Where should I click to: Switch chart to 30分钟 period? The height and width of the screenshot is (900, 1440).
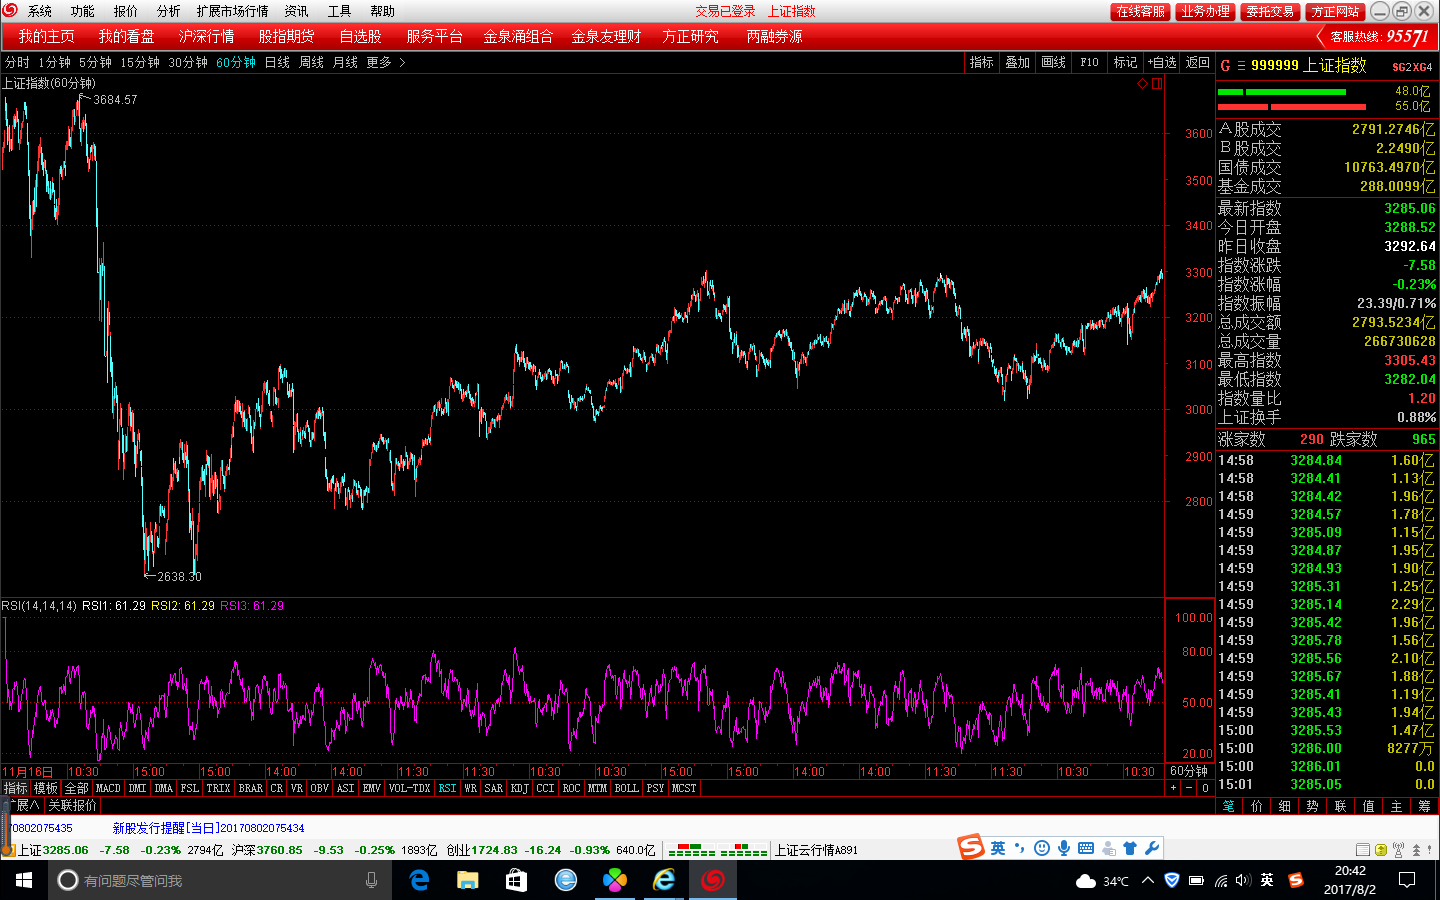188,62
